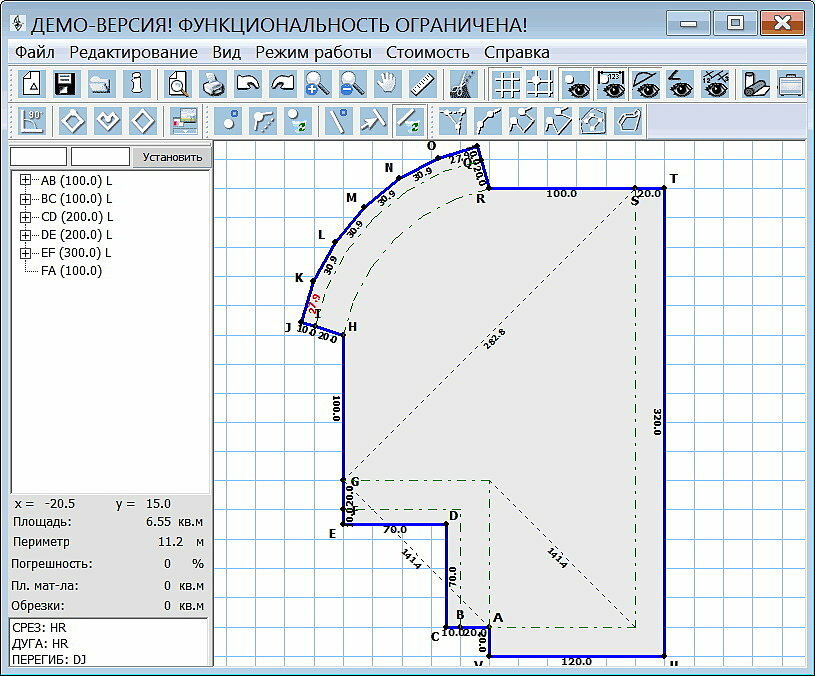Image resolution: width=815 pixels, height=676 pixels.
Task: Toggle visibility of dimensions (eye with 123)
Action: click(x=611, y=84)
